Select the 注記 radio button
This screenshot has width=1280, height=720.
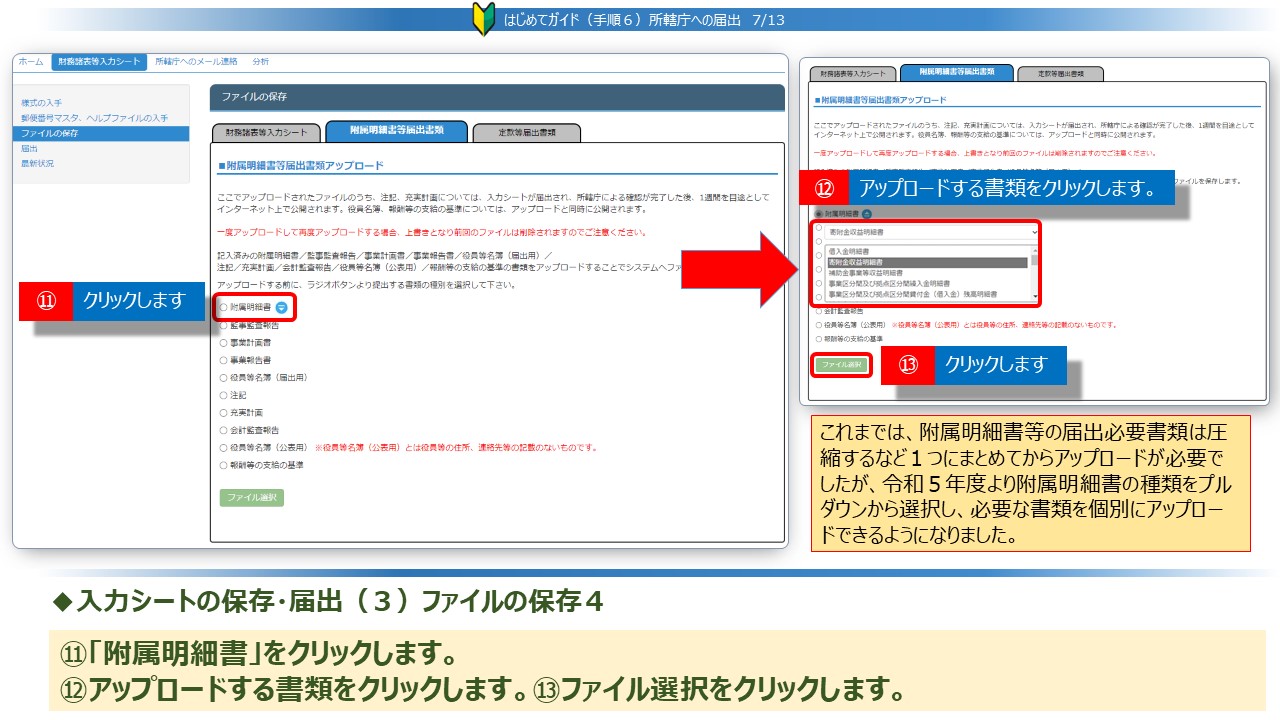pyautogui.click(x=223, y=395)
